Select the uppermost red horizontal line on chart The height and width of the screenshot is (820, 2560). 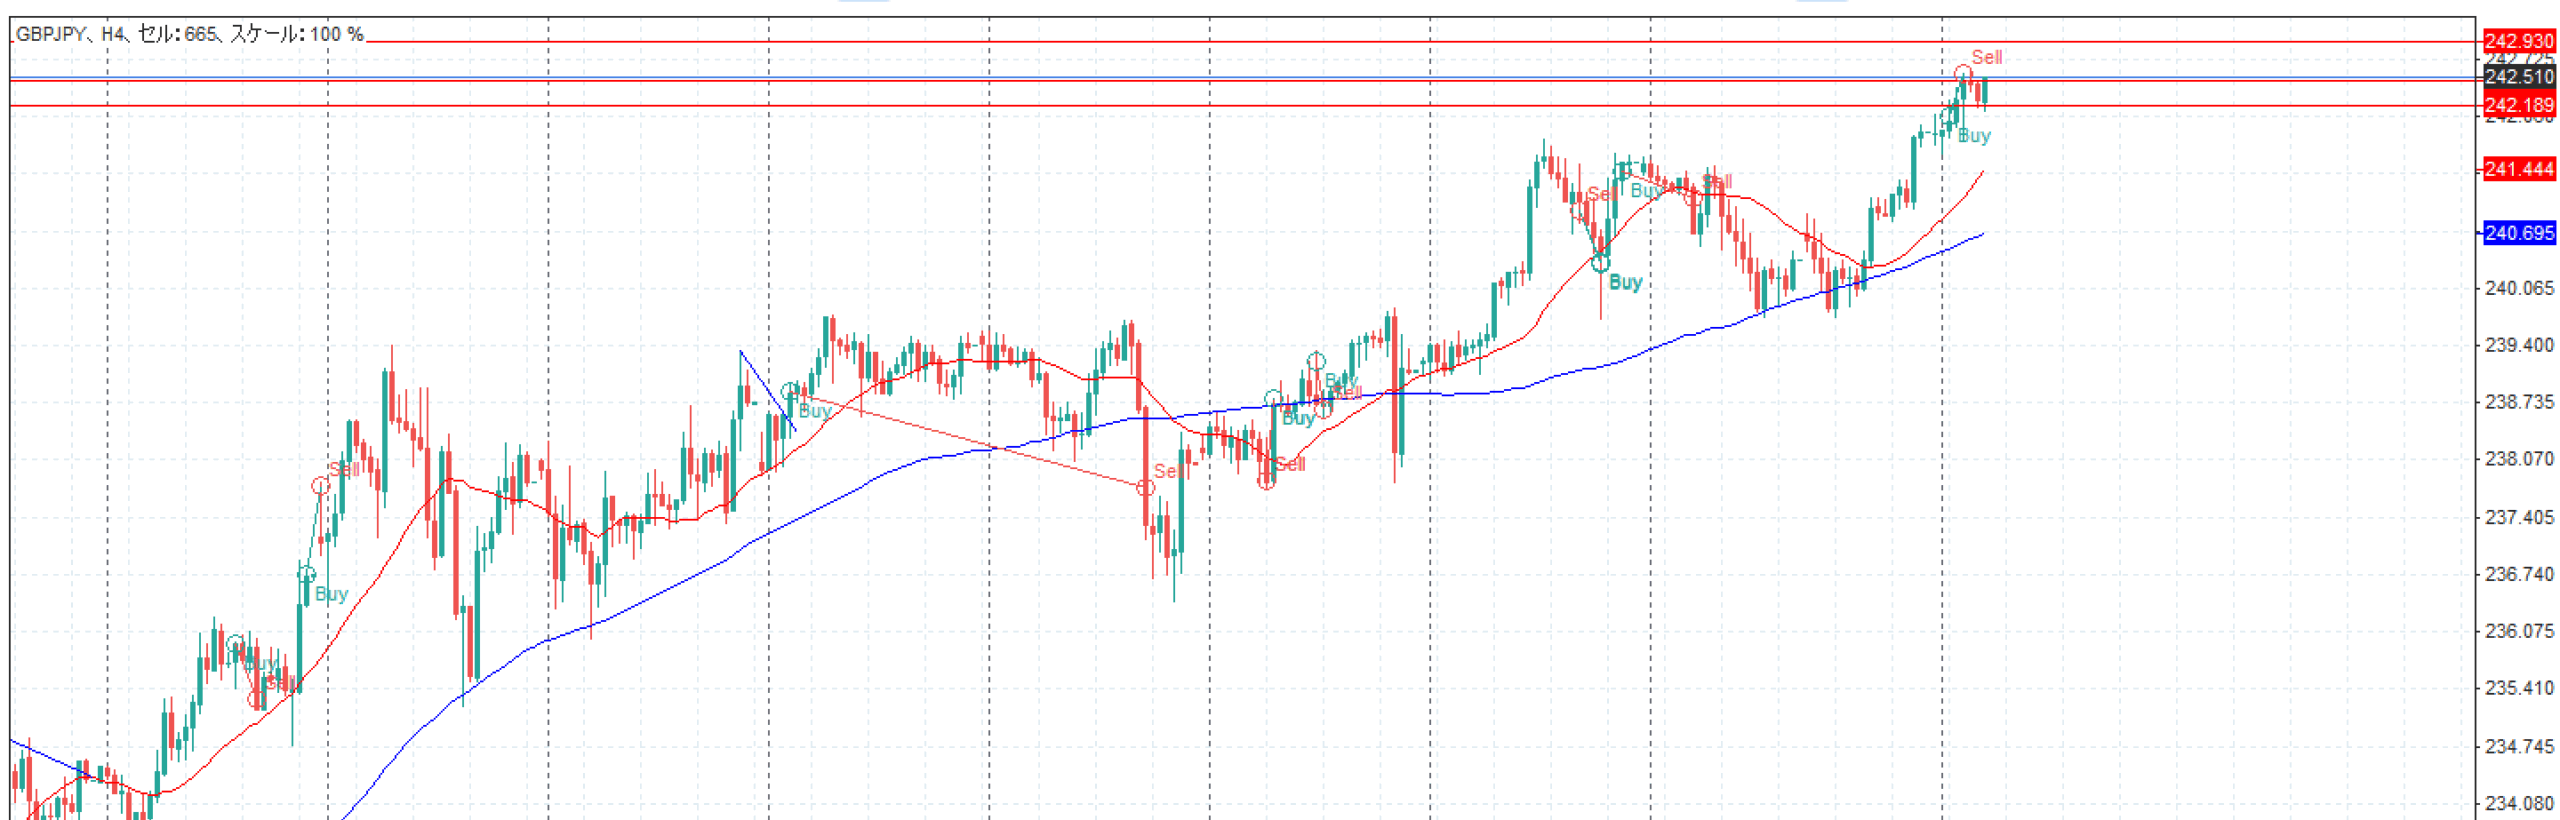click(x=1200, y=42)
